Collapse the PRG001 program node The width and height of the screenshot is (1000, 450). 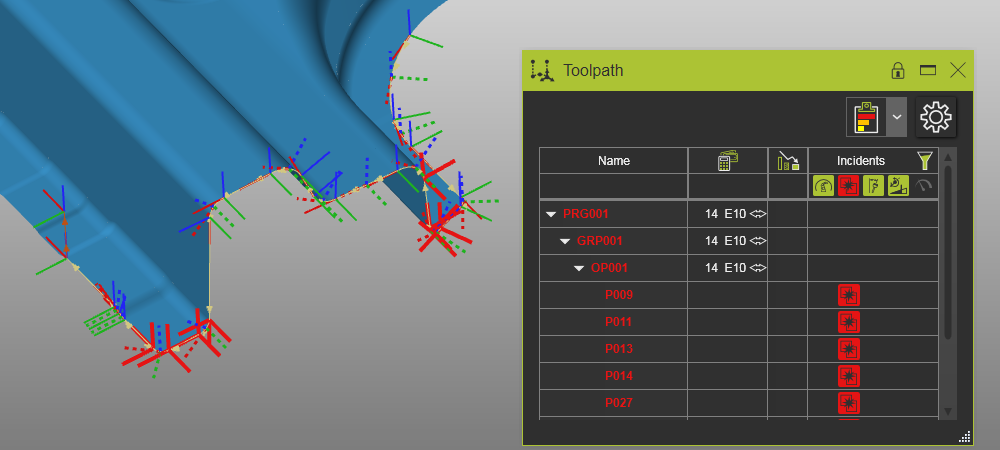coord(551,214)
